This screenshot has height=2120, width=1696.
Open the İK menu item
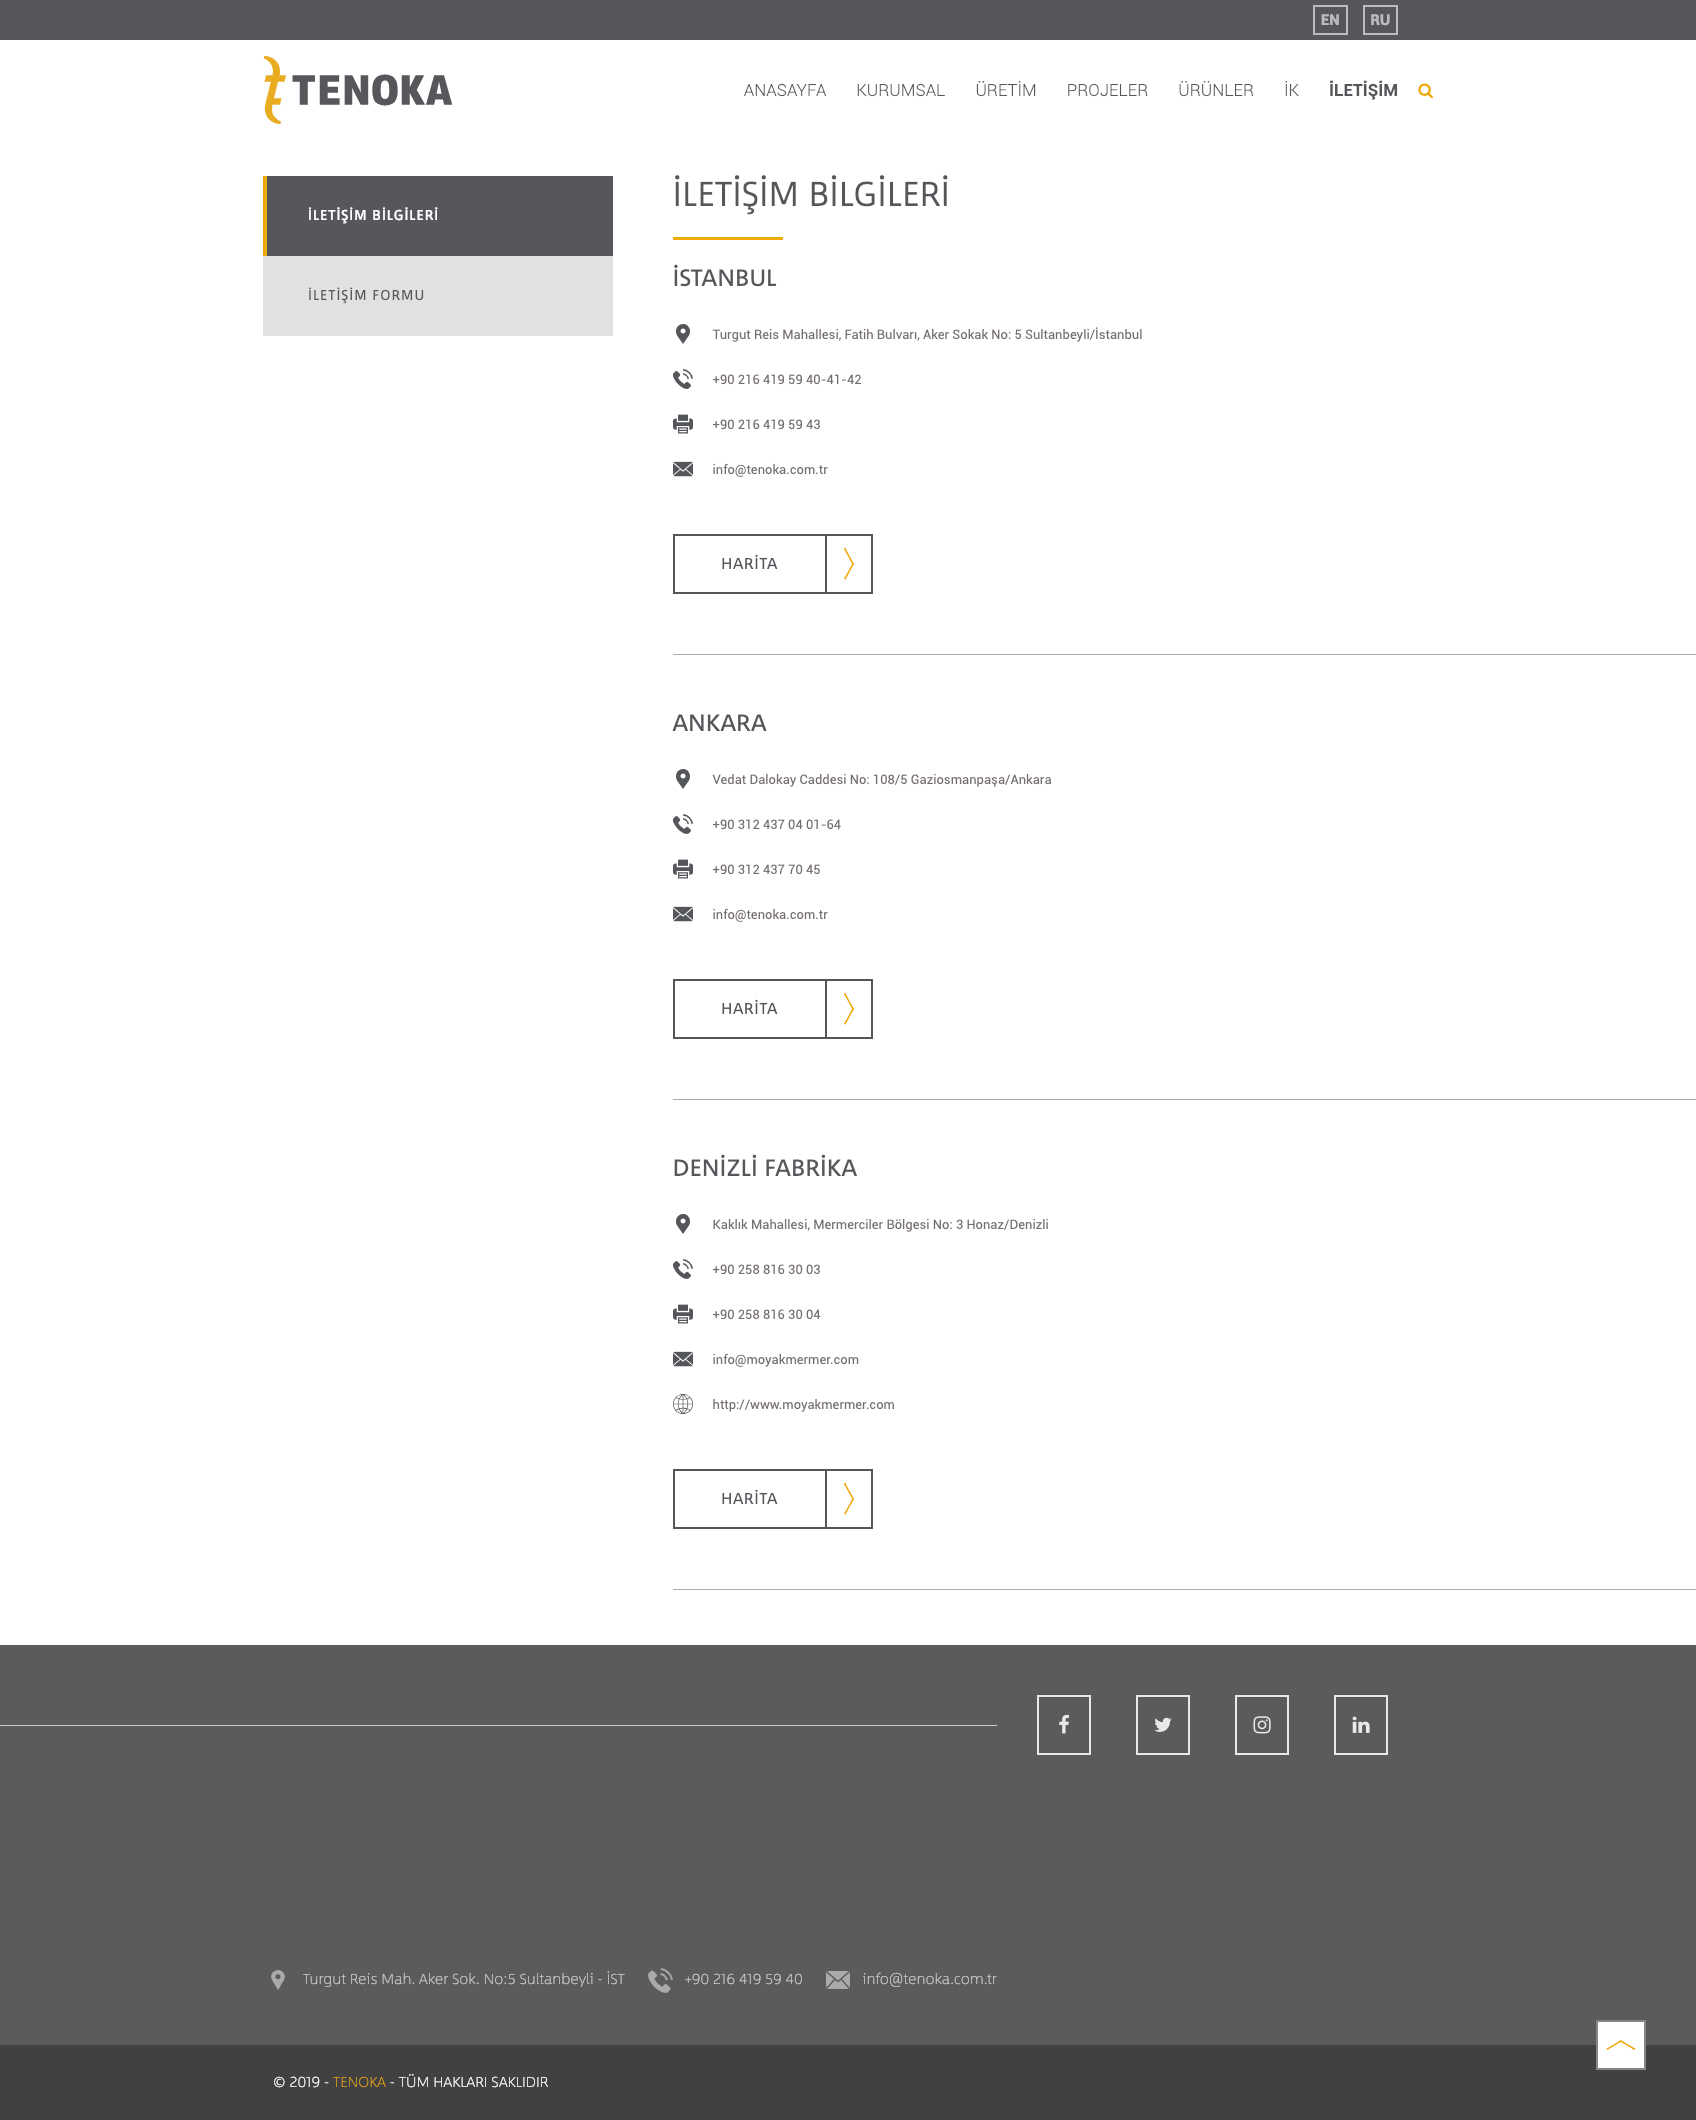point(1291,90)
